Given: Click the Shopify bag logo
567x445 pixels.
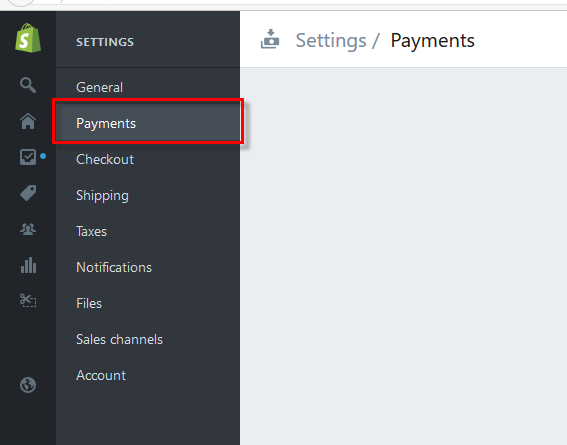Looking at the screenshot, I should [x=28, y=38].
